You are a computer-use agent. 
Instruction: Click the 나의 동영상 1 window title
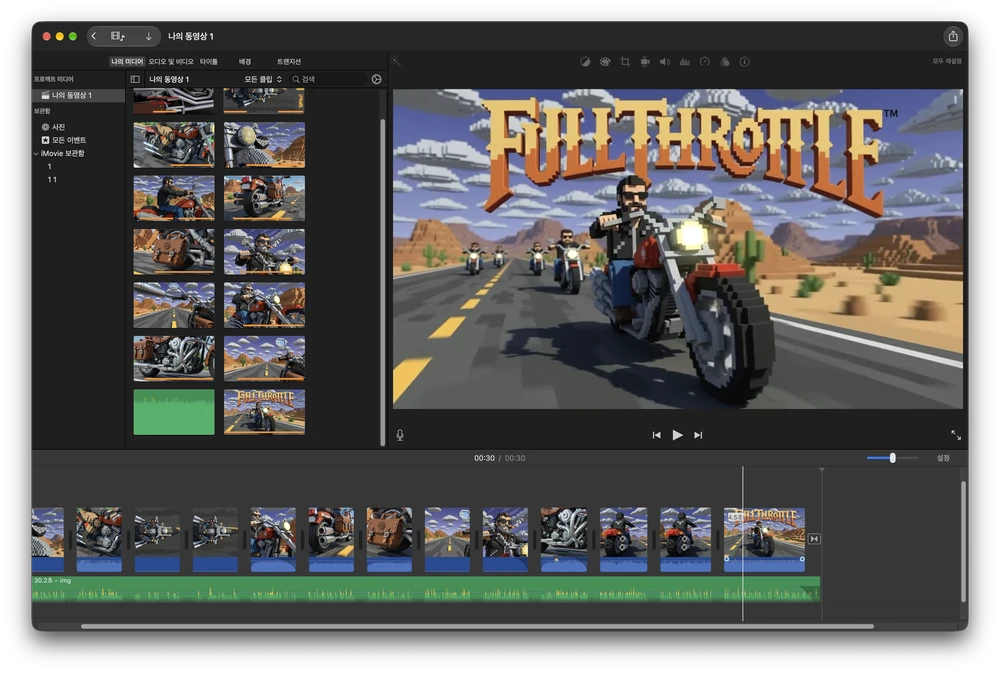[x=191, y=36]
